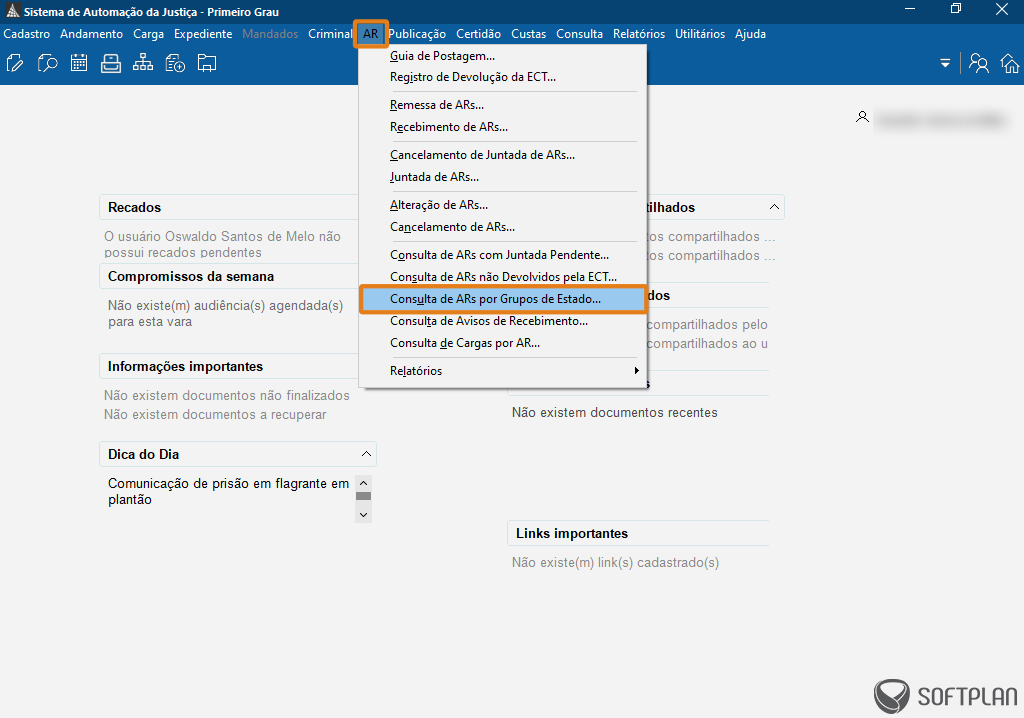The image size is (1024, 718).
Task: Open the Criminal menu
Action: tap(330, 34)
